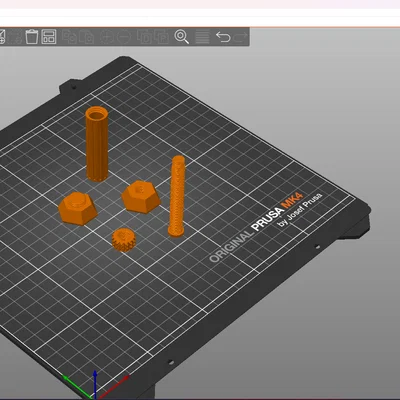Select the small gear model

point(123,240)
